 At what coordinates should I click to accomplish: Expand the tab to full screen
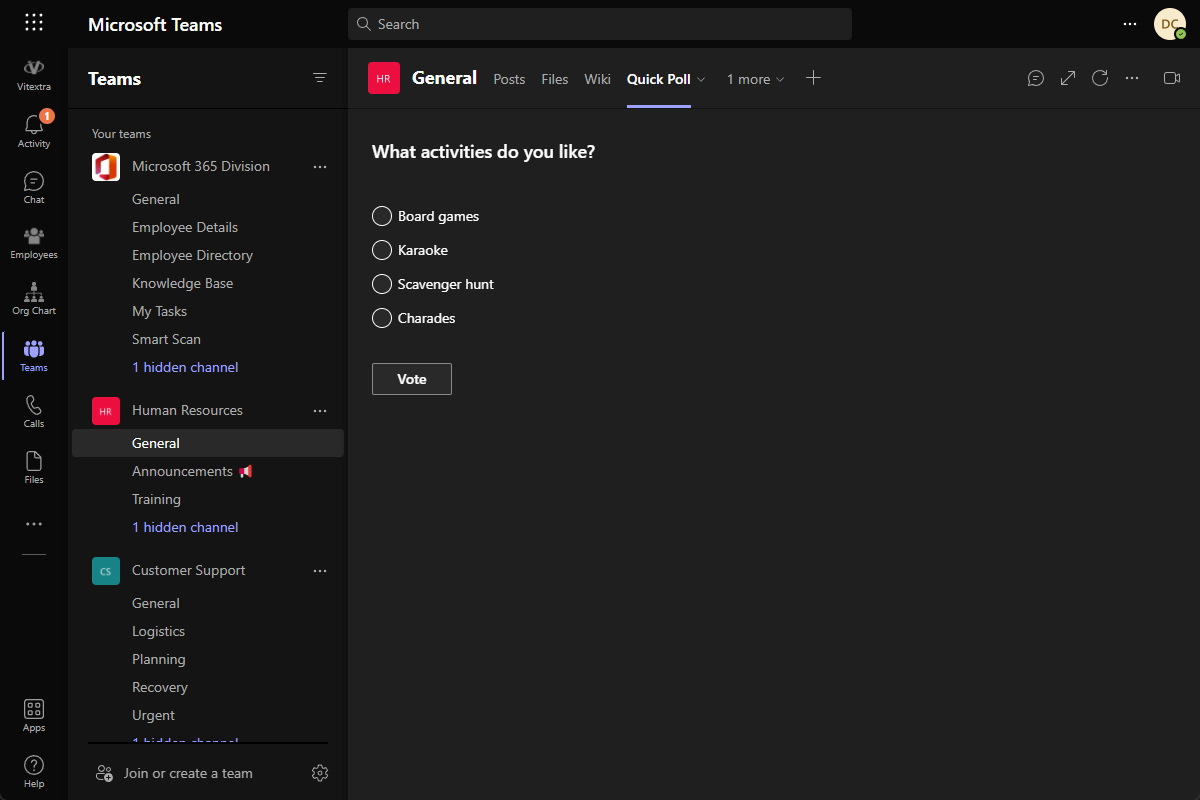[1068, 78]
